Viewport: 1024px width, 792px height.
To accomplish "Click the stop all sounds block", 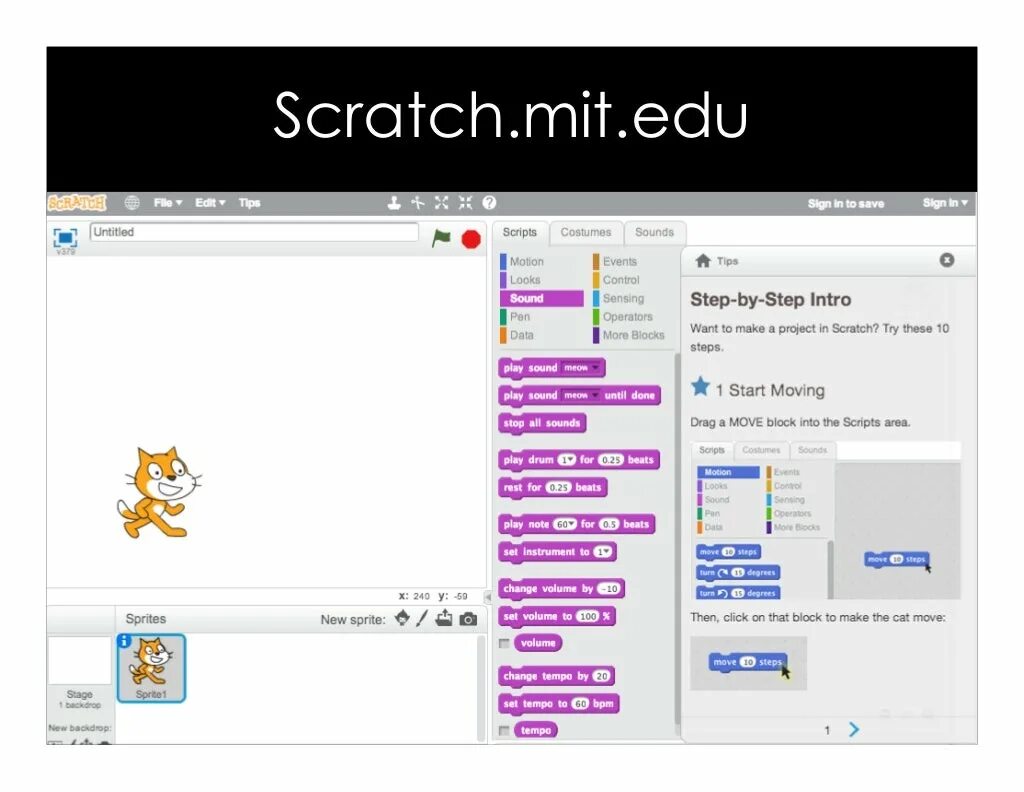I will (x=541, y=423).
